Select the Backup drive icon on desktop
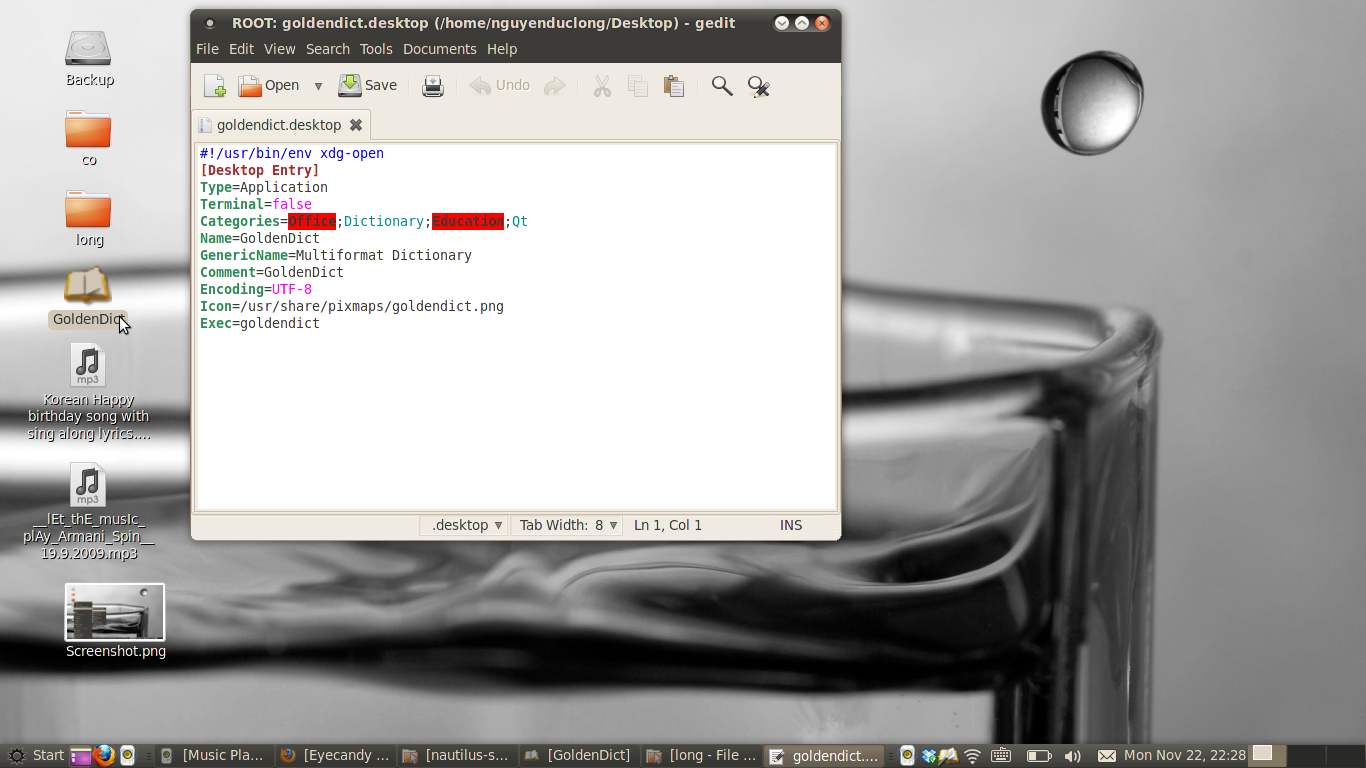1366x768 pixels. coord(88,49)
